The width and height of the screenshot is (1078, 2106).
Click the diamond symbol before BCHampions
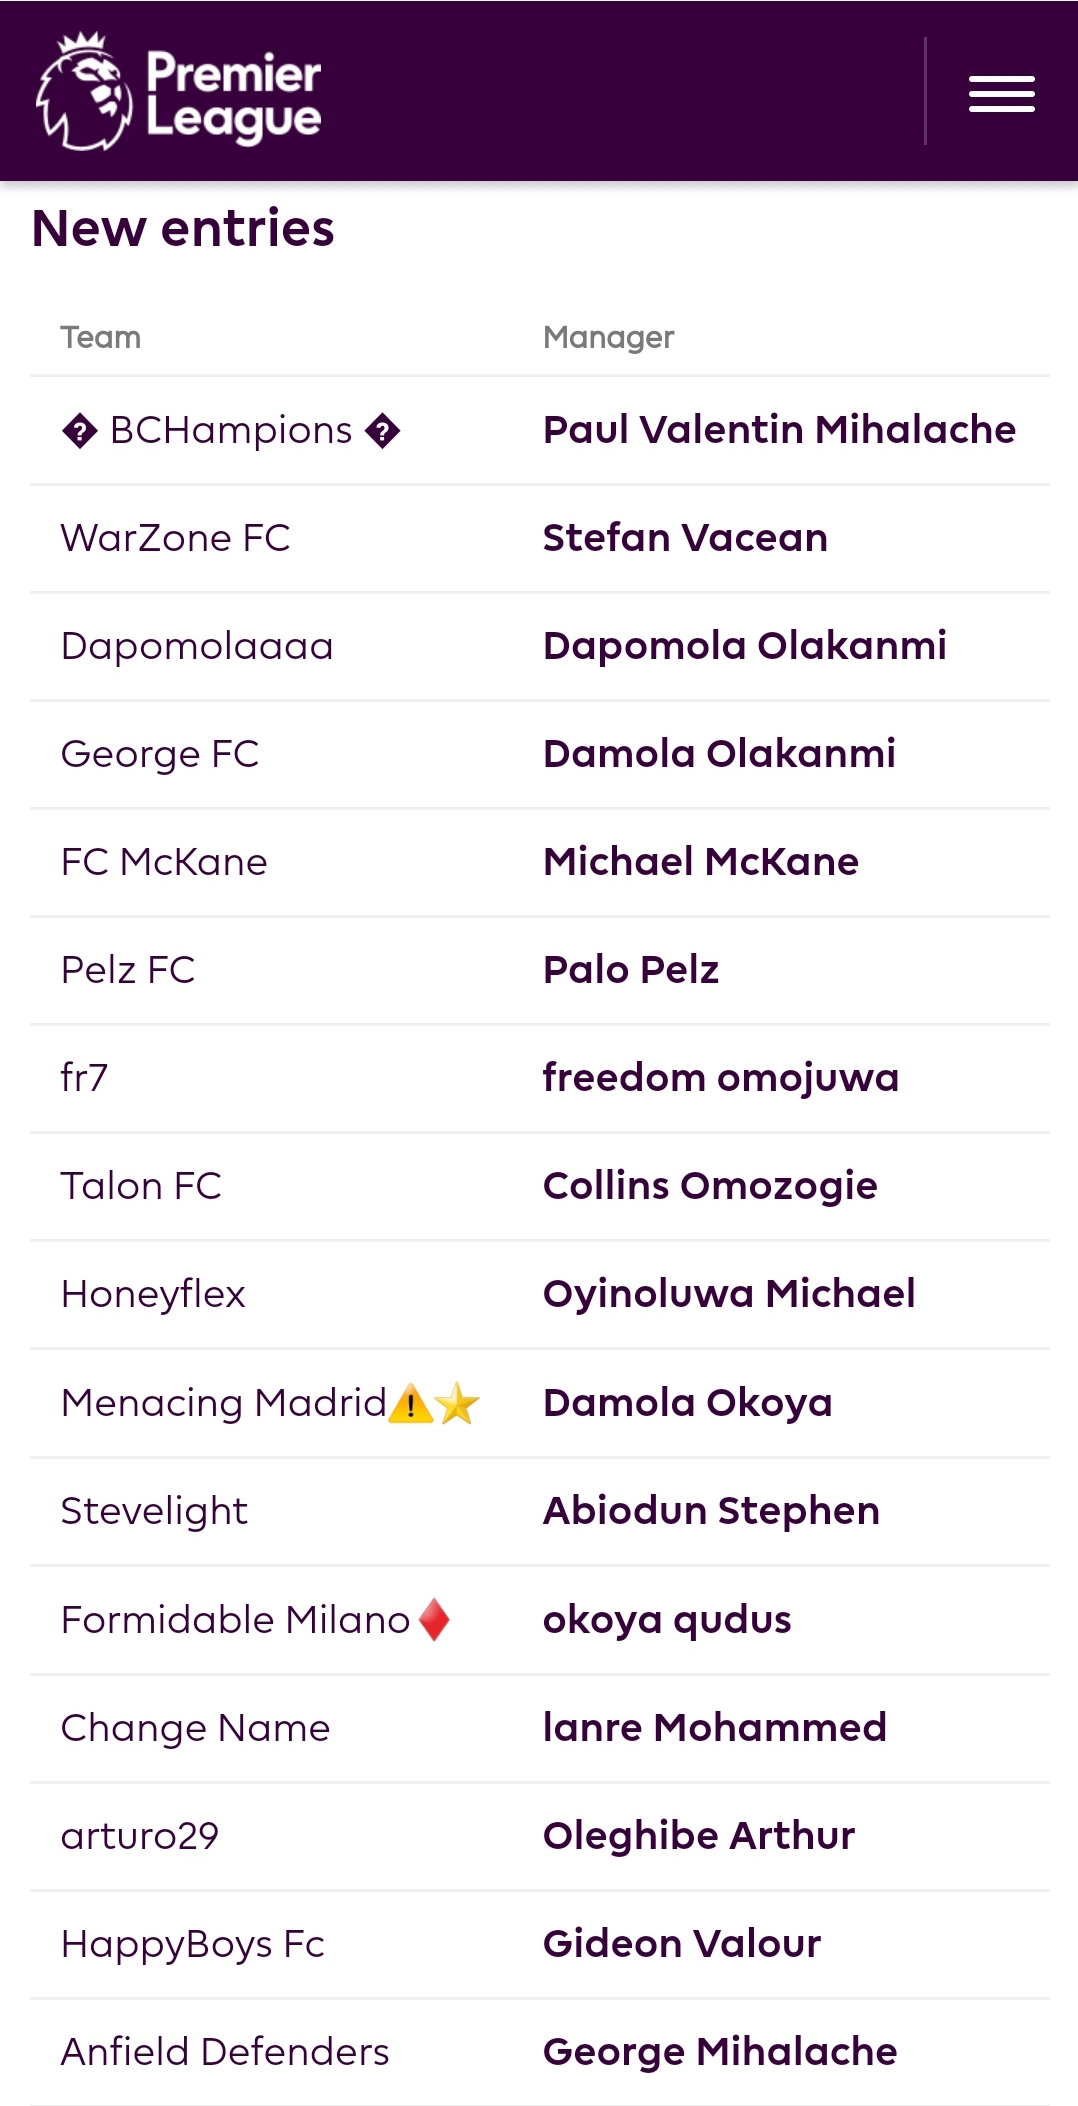pyautogui.click(x=79, y=431)
